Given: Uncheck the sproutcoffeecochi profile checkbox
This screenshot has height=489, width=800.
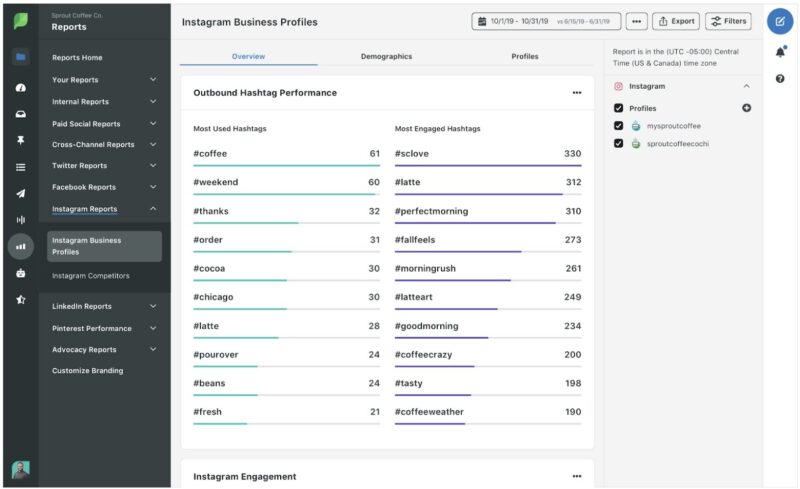Looking at the screenshot, I should tap(618, 143).
